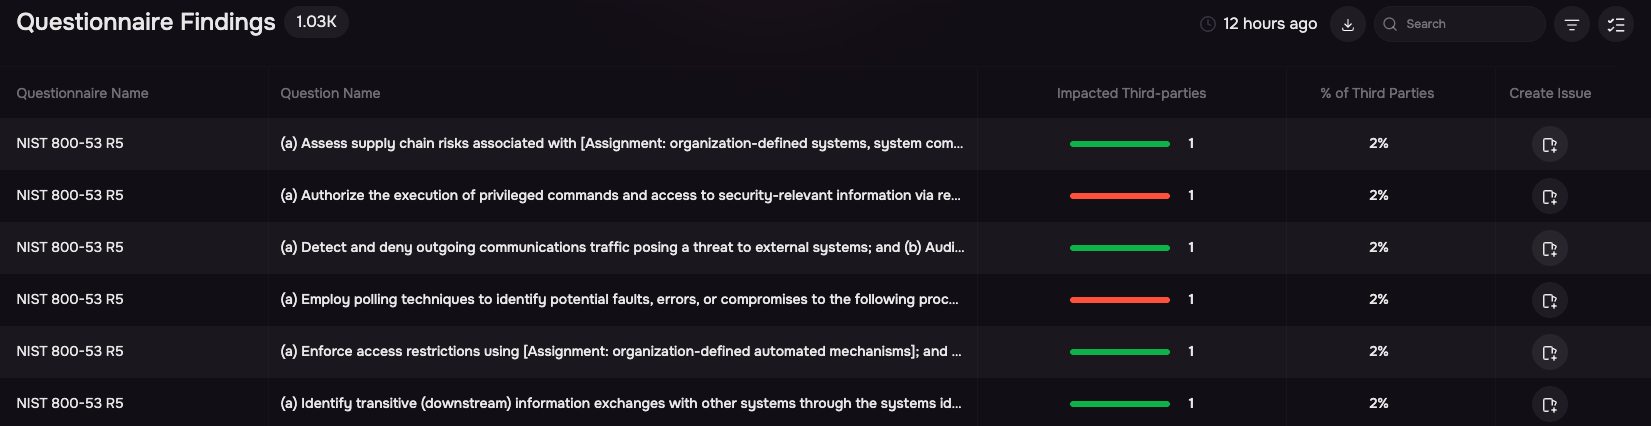
Task: Sort by Questionnaire Name column header
Action: 82,93
